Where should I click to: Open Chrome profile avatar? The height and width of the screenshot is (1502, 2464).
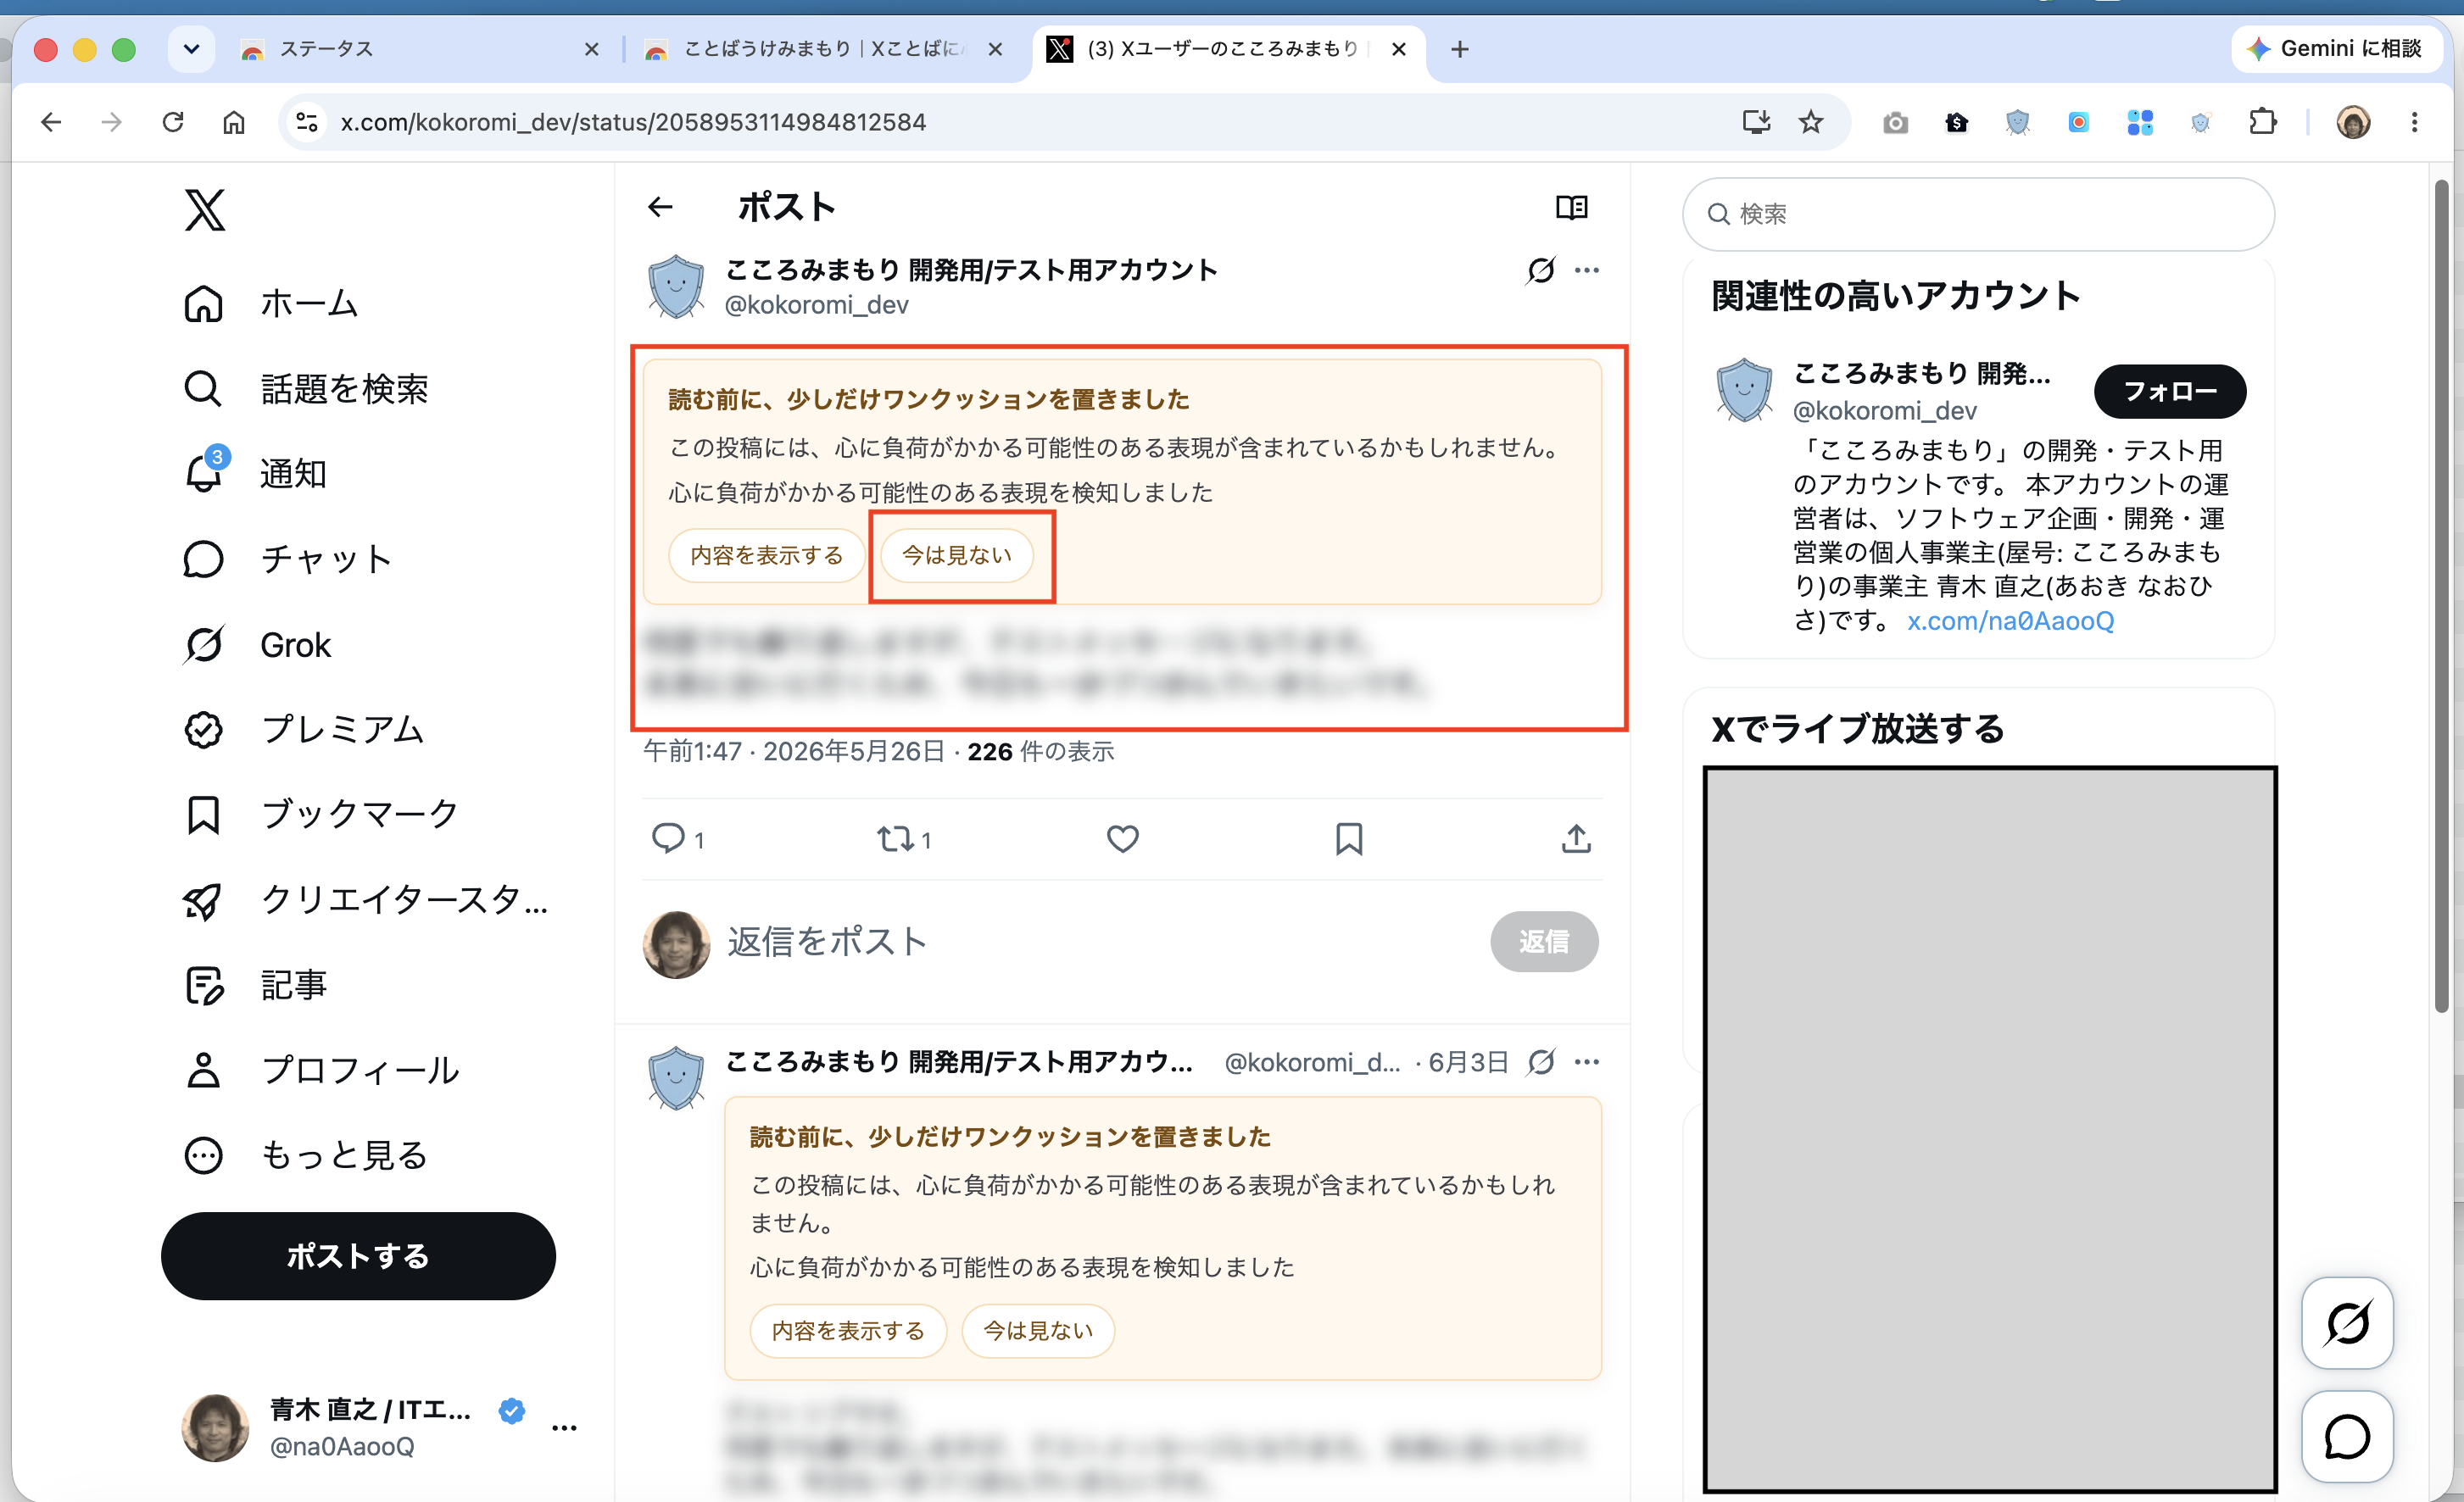[x=2353, y=122]
